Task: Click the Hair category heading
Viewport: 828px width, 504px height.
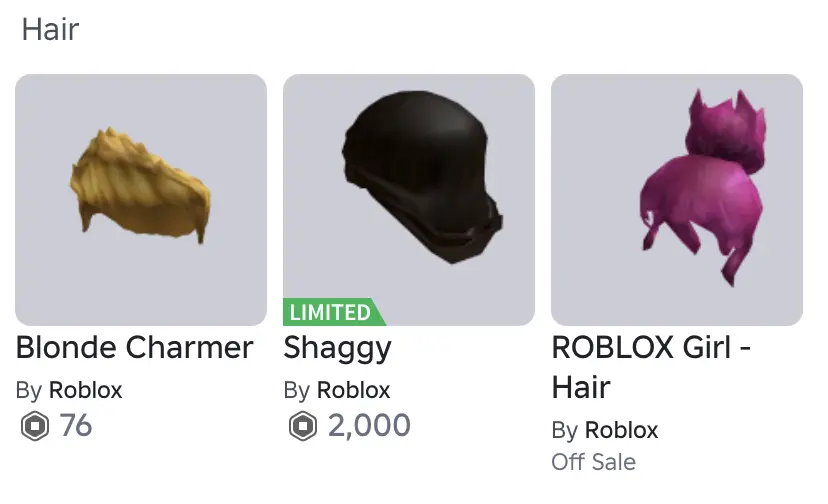Action: (x=50, y=29)
